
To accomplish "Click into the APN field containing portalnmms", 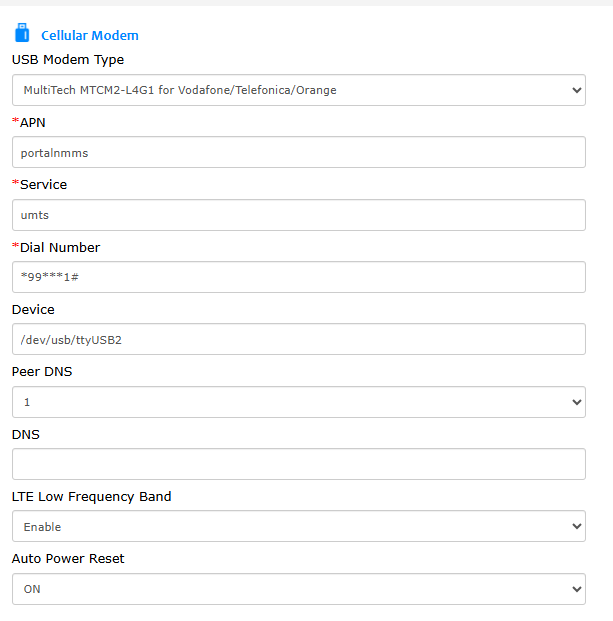I will tap(299, 152).
